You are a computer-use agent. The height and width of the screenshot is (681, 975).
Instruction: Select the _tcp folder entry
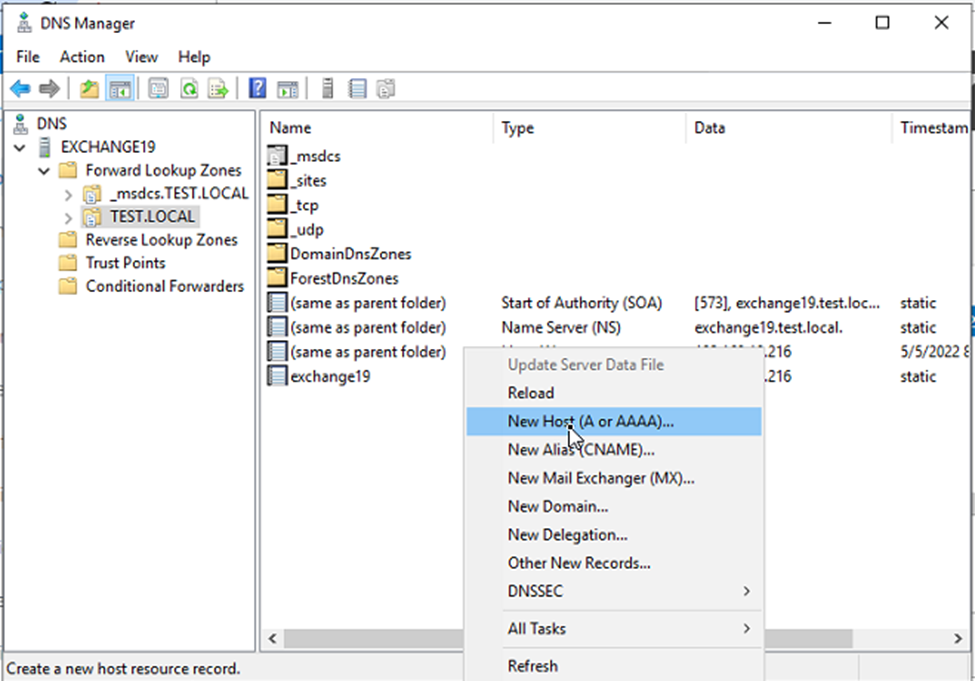293,205
